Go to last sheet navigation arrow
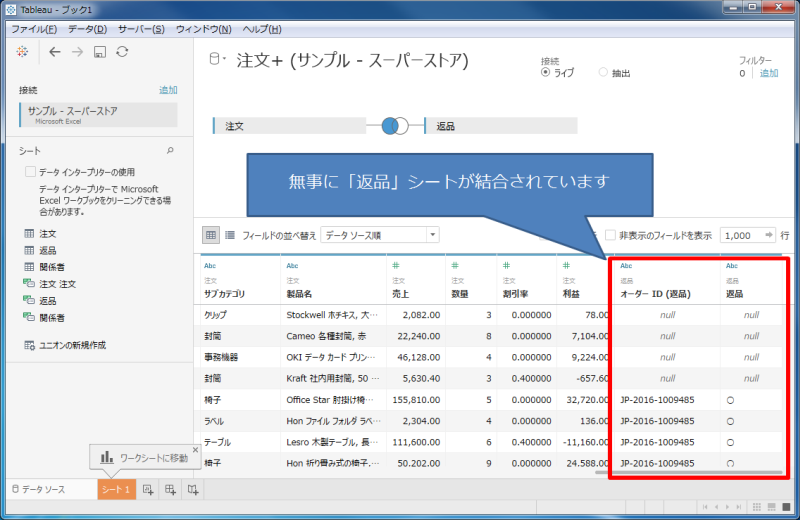This screenshot has height=520, width=800. 738,507
